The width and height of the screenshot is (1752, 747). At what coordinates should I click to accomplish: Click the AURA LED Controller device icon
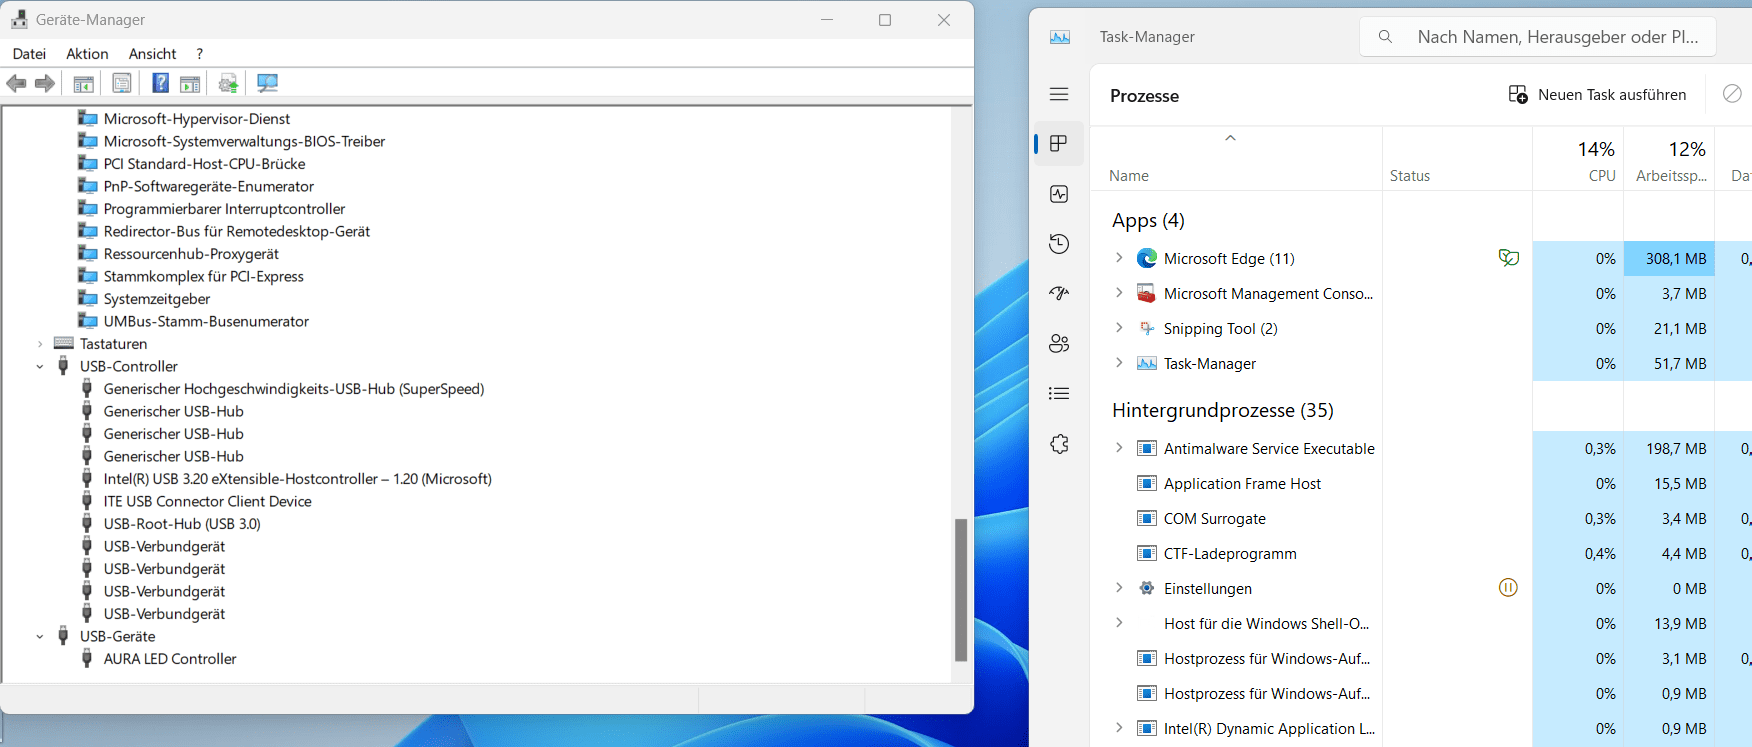tap(87, 659)
